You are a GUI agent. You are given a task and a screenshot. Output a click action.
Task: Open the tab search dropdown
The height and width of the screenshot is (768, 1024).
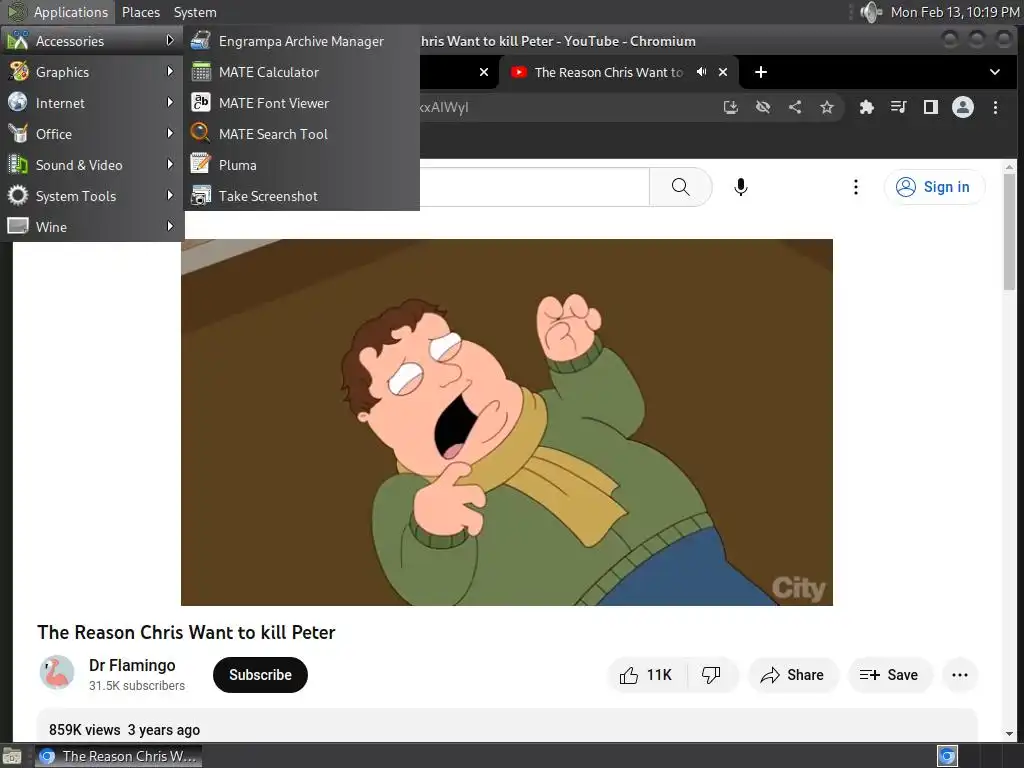(995, 72)
